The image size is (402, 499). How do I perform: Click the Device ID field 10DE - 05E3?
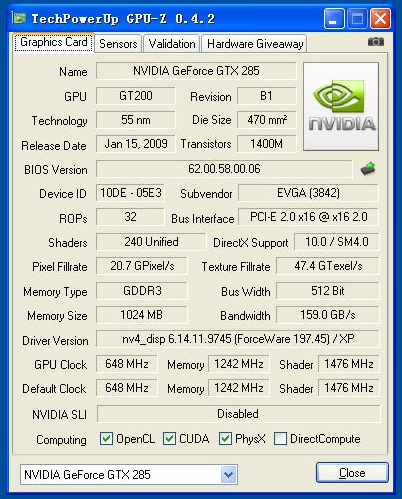click(131, 193)
